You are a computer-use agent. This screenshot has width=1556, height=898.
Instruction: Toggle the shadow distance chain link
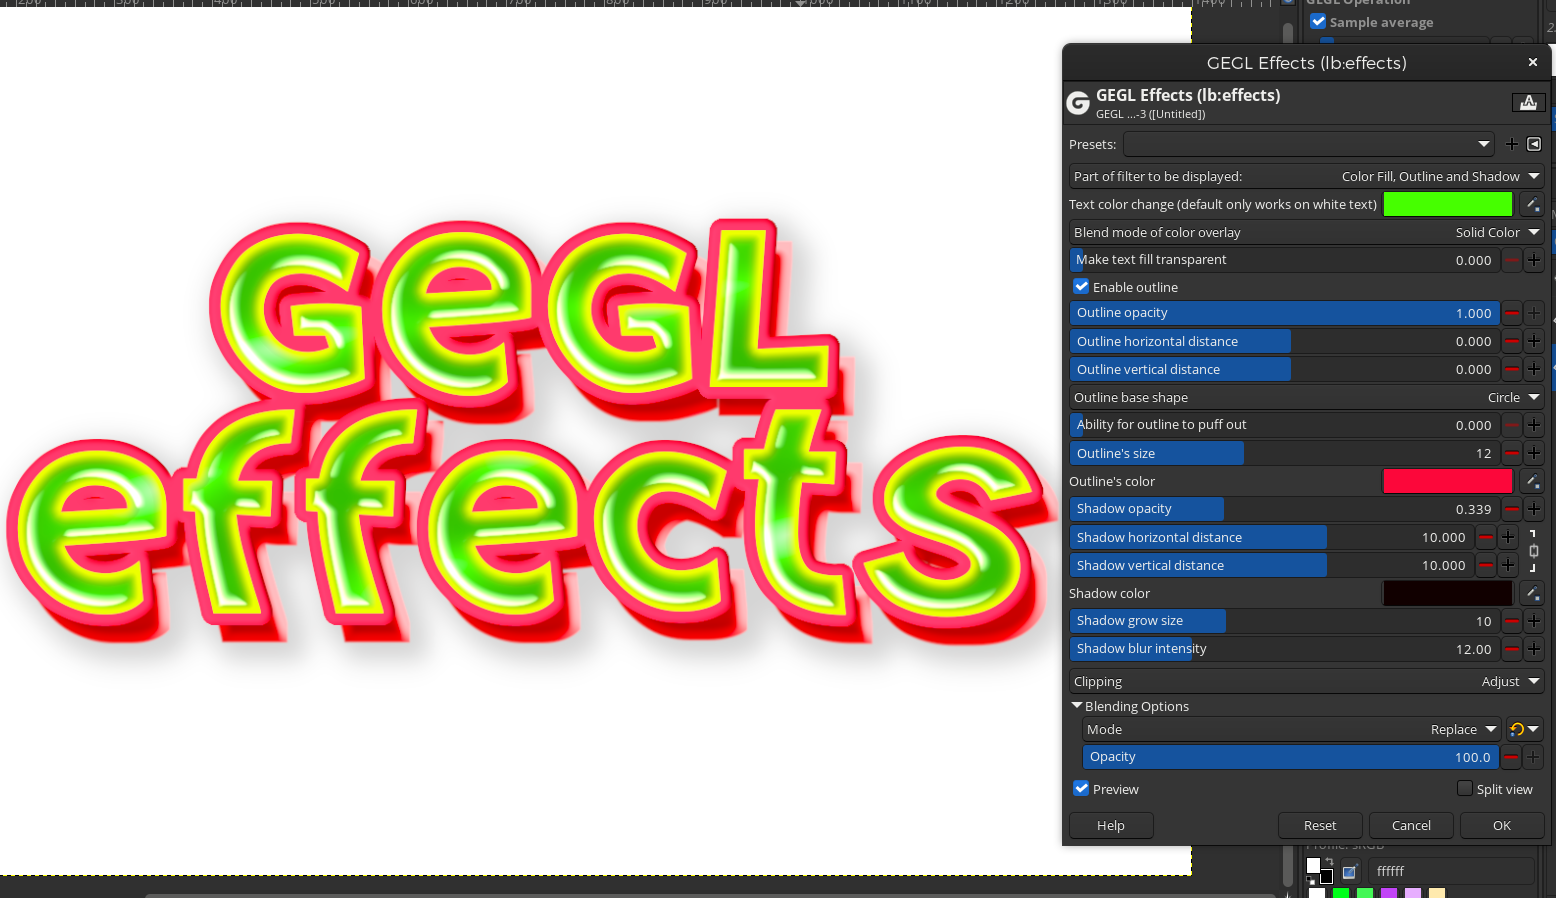(x=1533, y=551)
